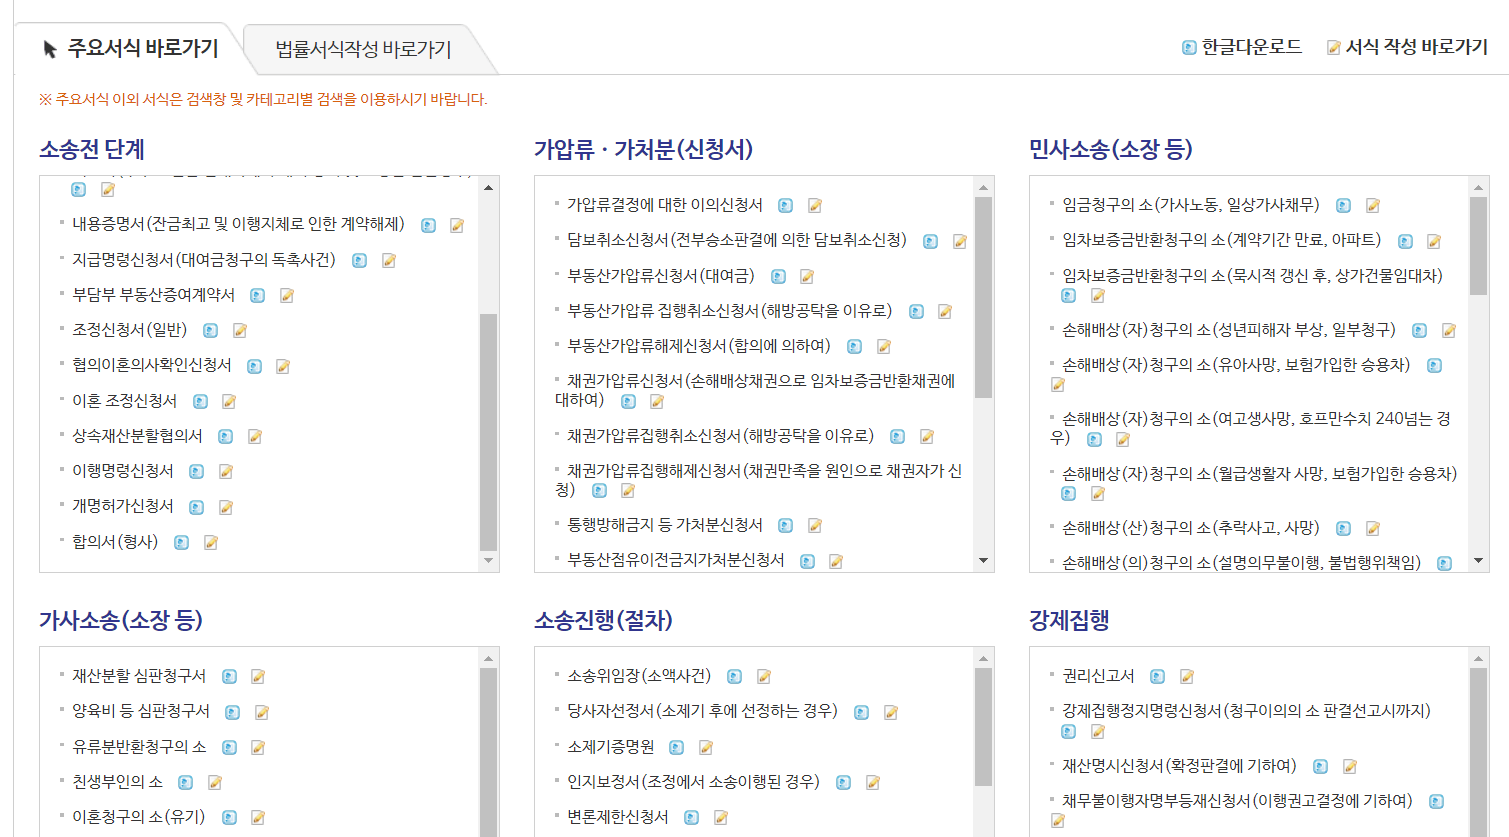Download Hangul file for 부동산가압류신청서(대여금)

pyautogui.click(x=778, y=276)
